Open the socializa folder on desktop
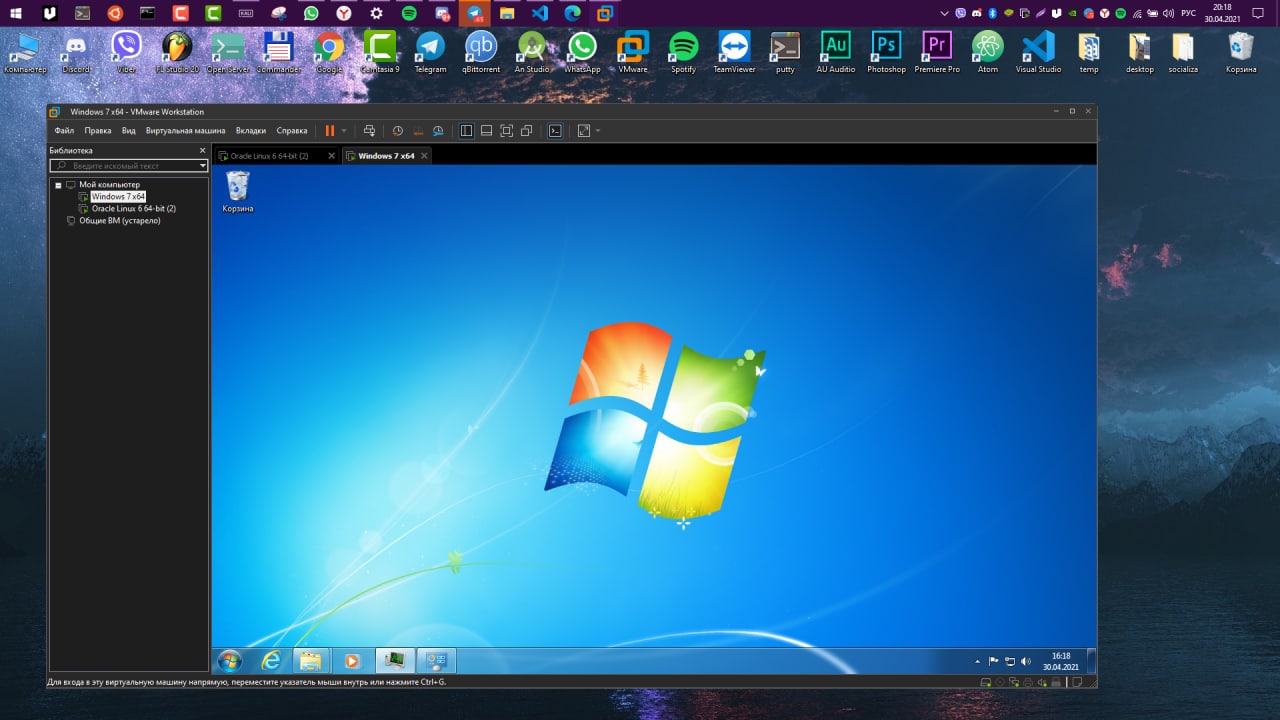This screenshot has height=720, width=1280. pyautogui.click(x=1182, y=52)
